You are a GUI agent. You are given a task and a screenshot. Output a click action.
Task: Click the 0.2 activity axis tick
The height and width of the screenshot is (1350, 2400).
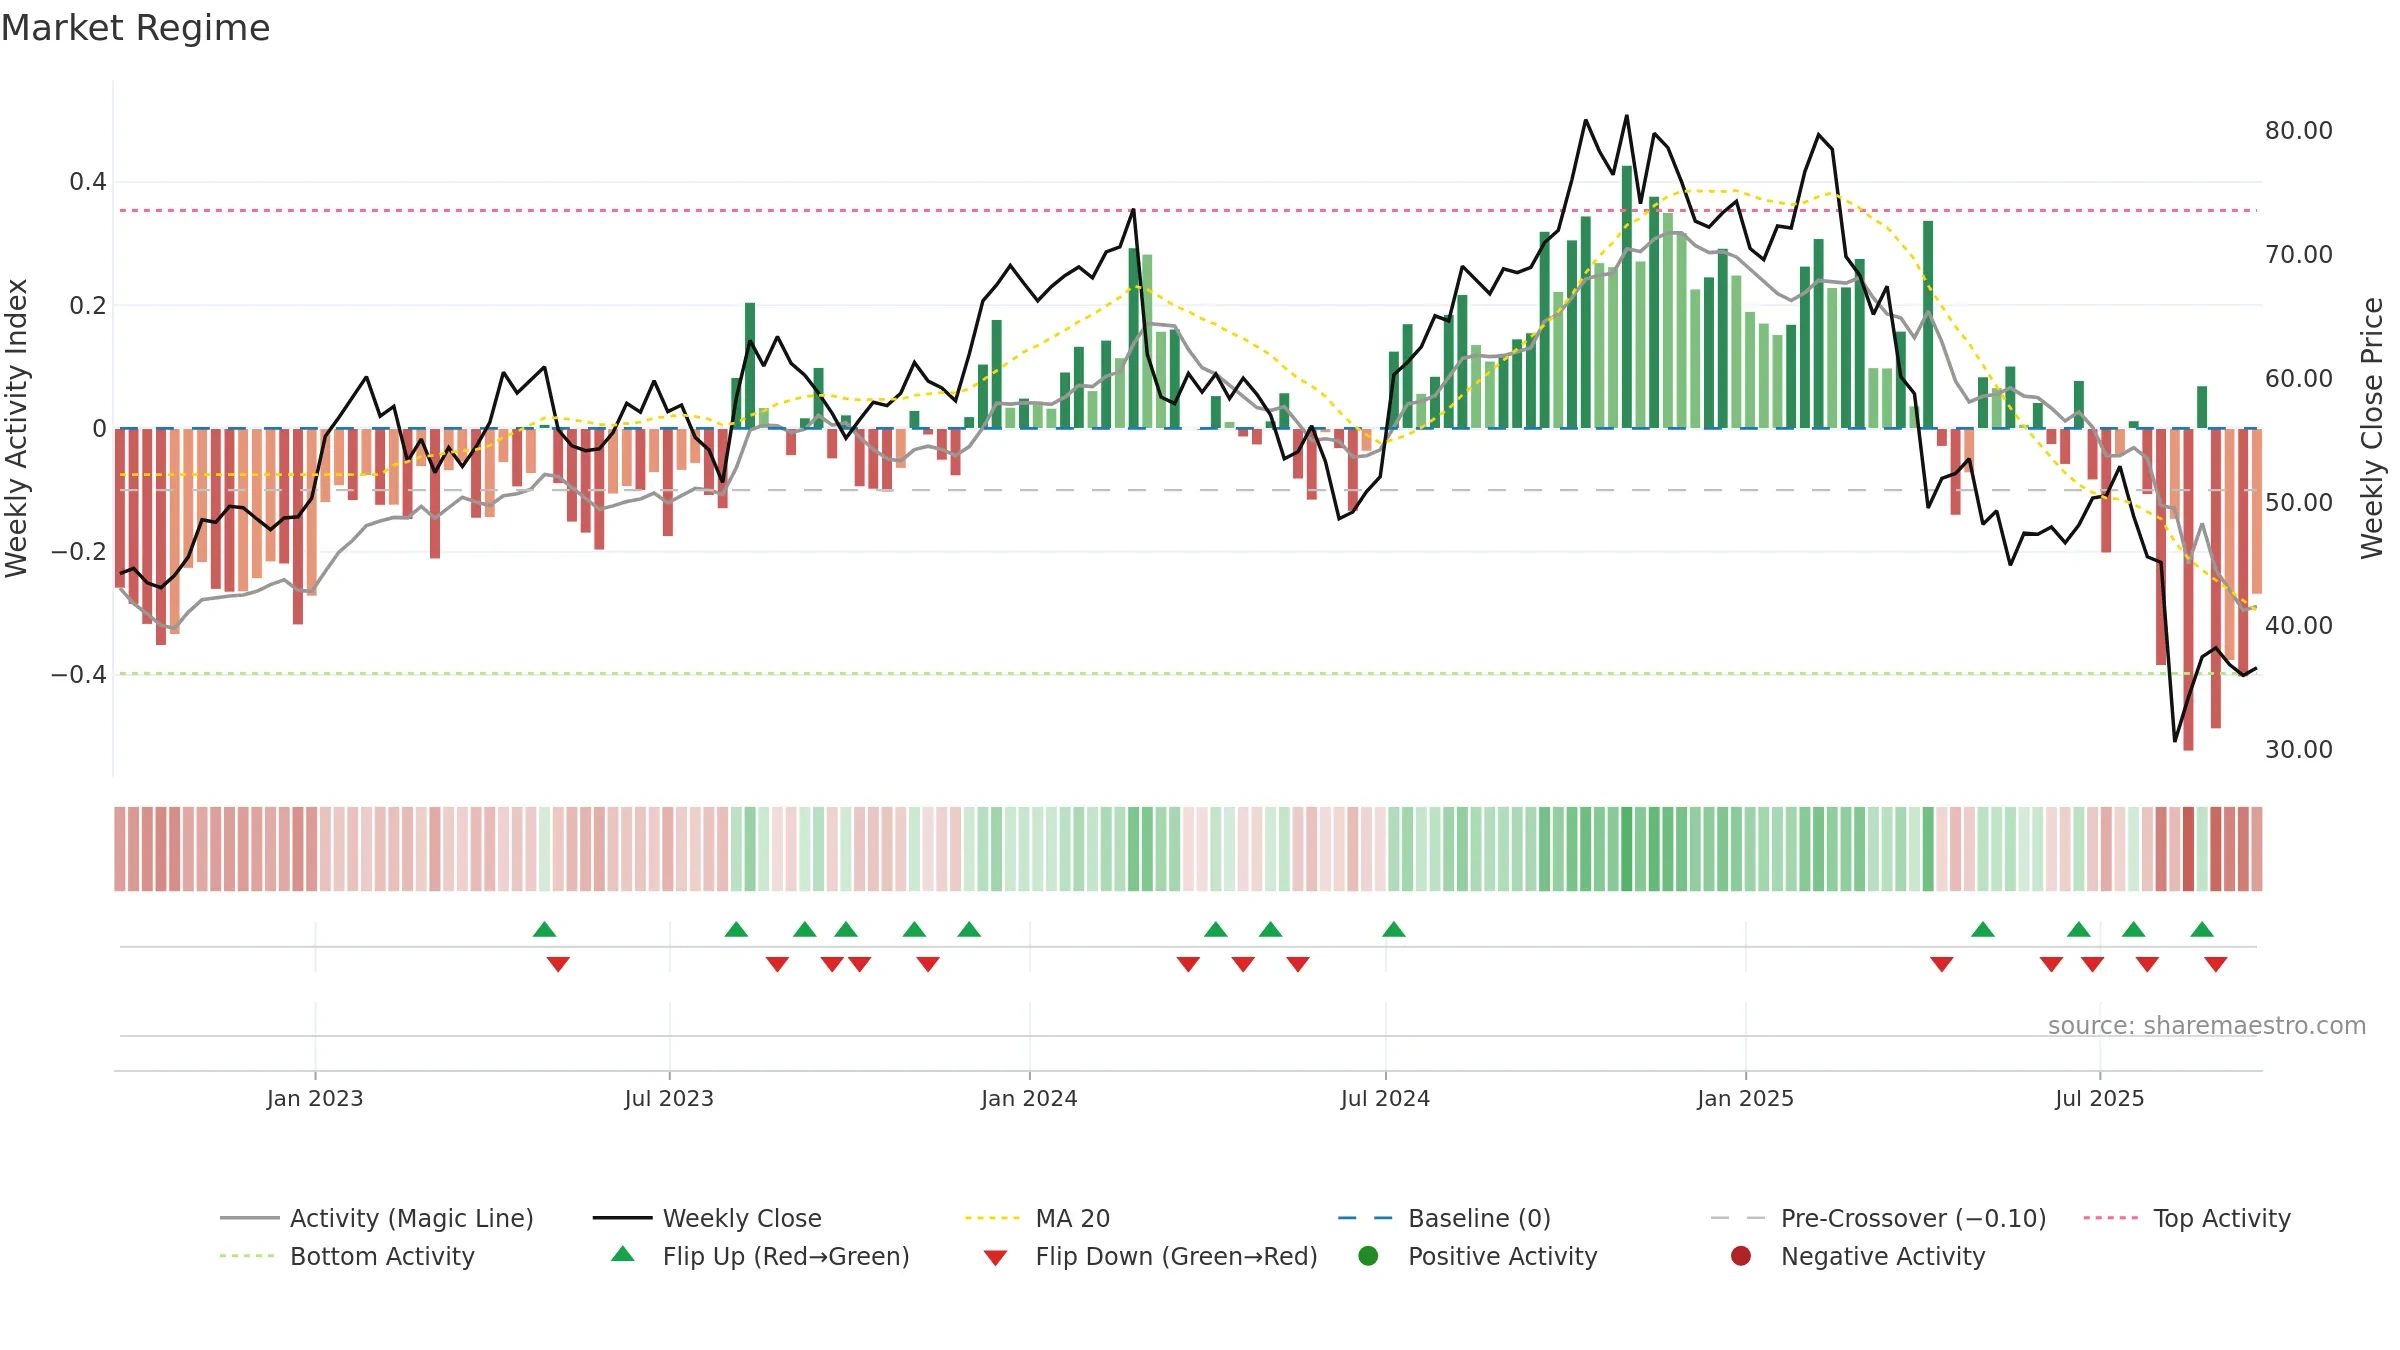click(88, 305)
